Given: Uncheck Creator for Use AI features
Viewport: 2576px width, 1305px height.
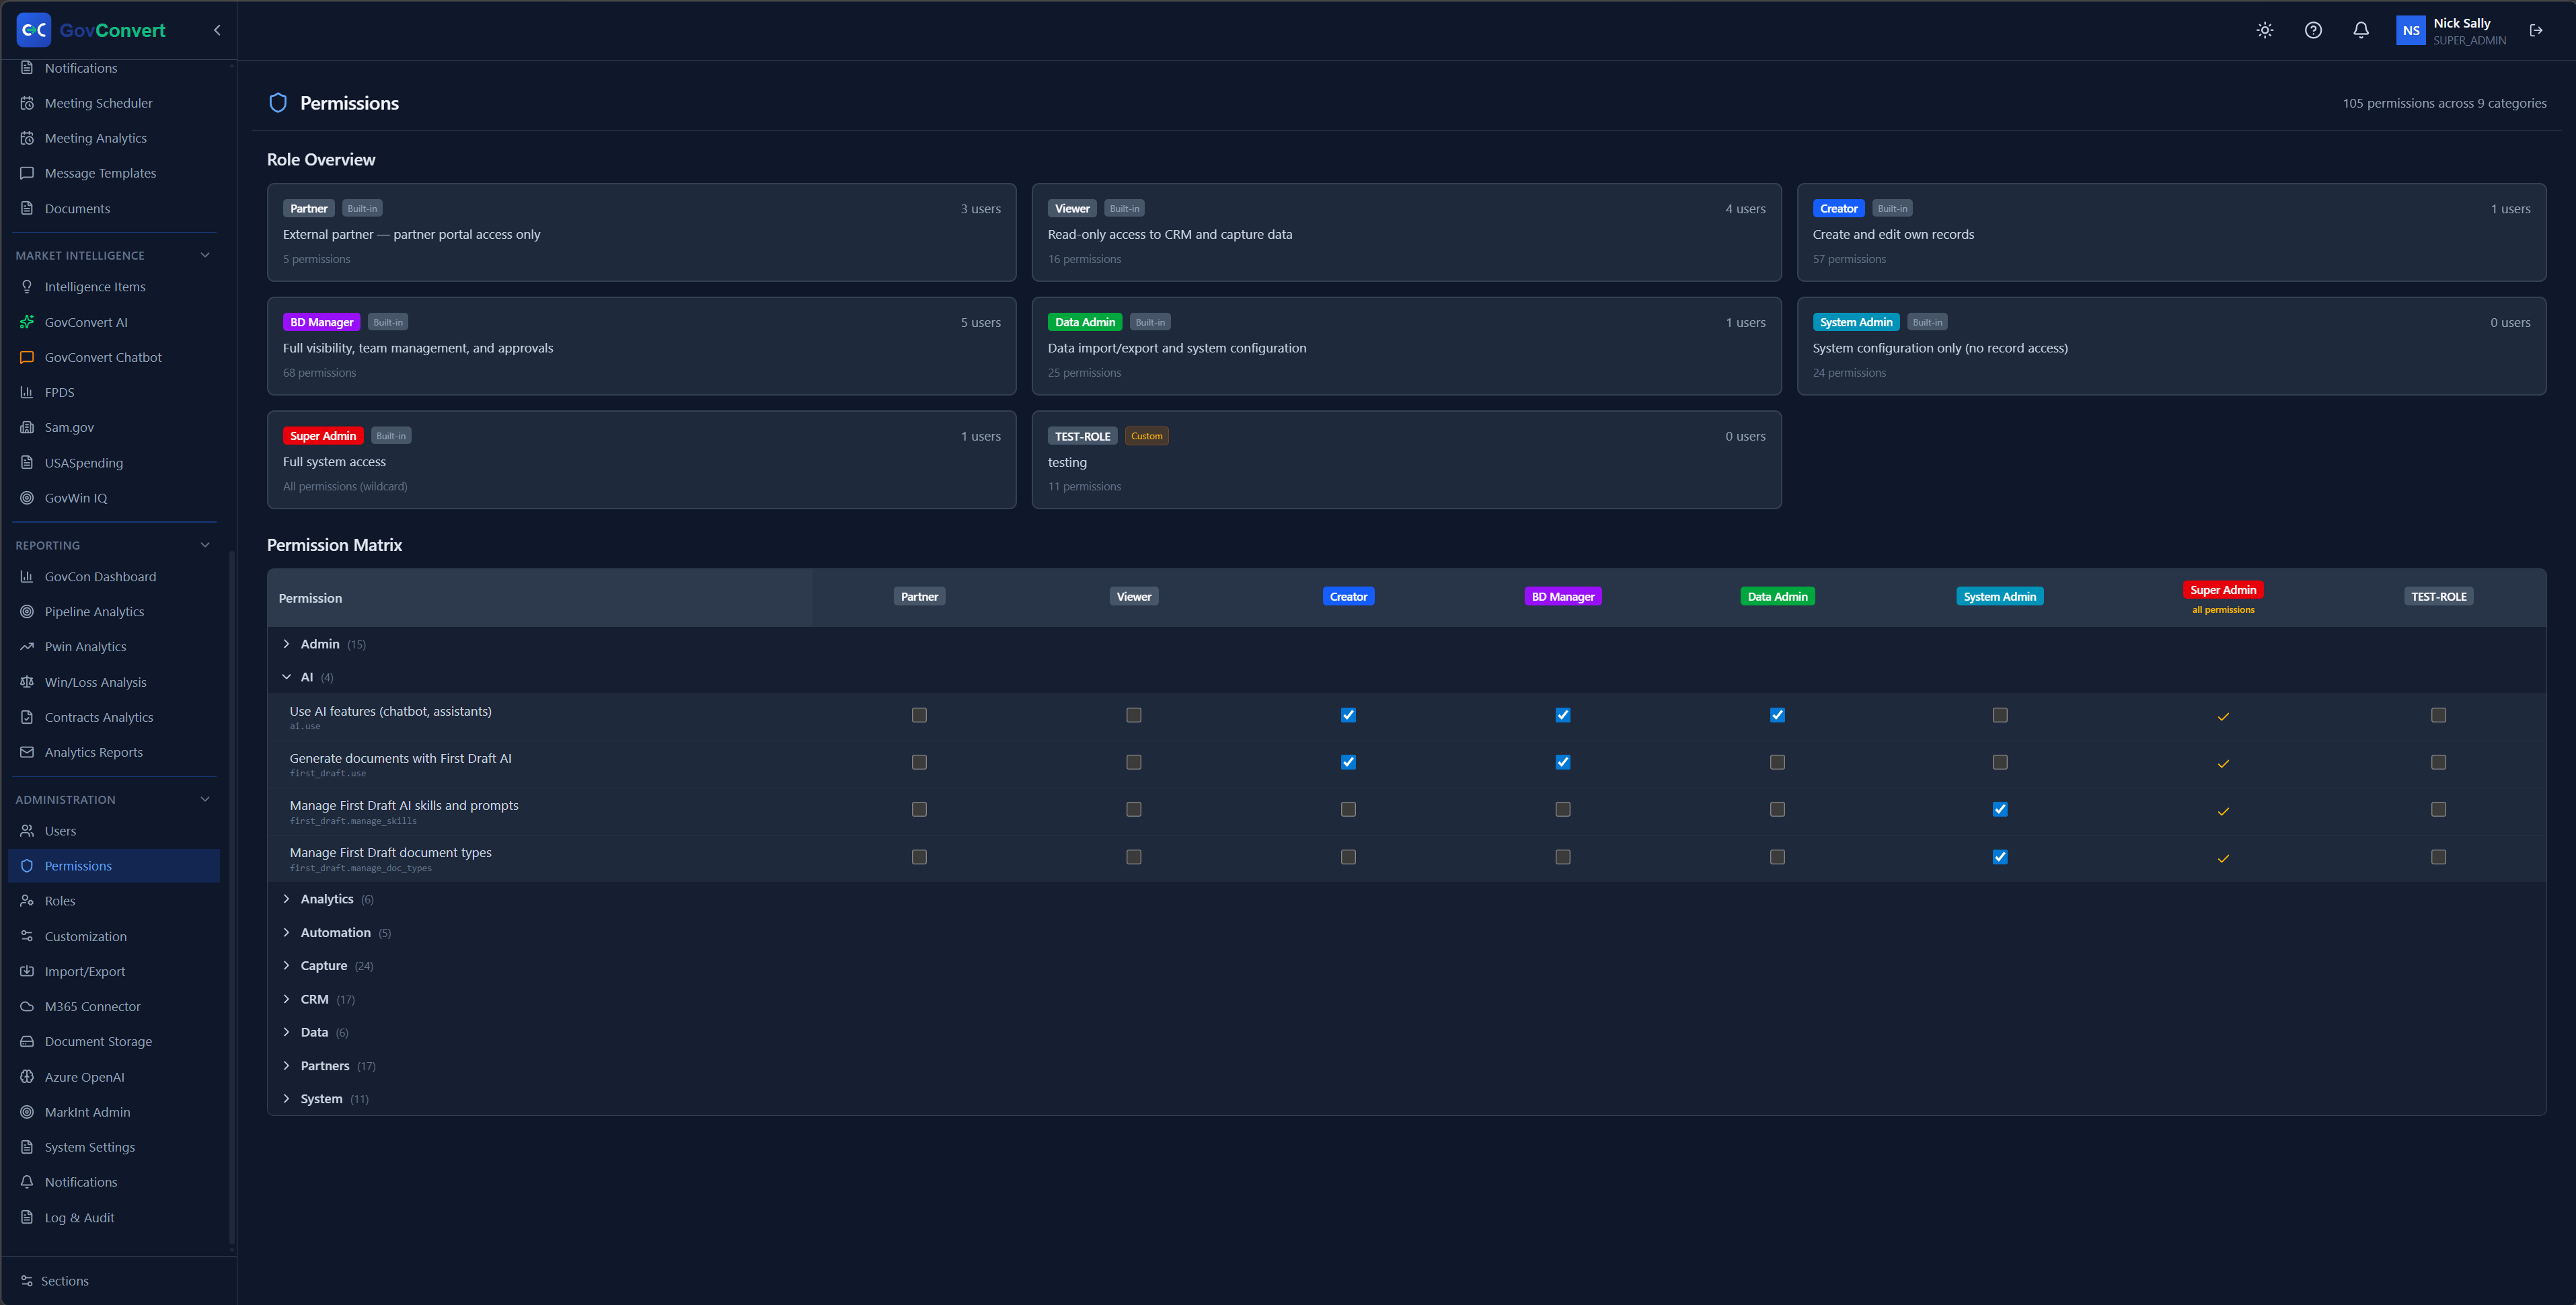Looking at the screenshot, I should 1348,715.
